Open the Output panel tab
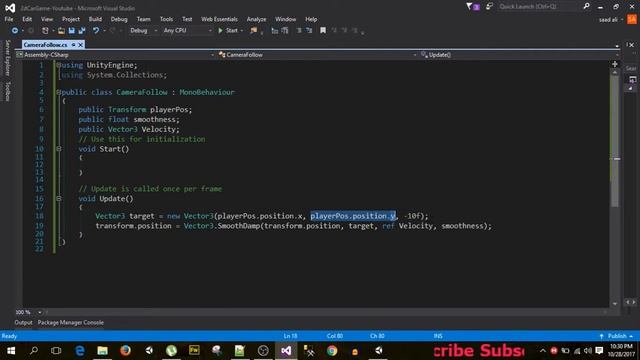The image size is (640, 360). (x=23, y=322)
